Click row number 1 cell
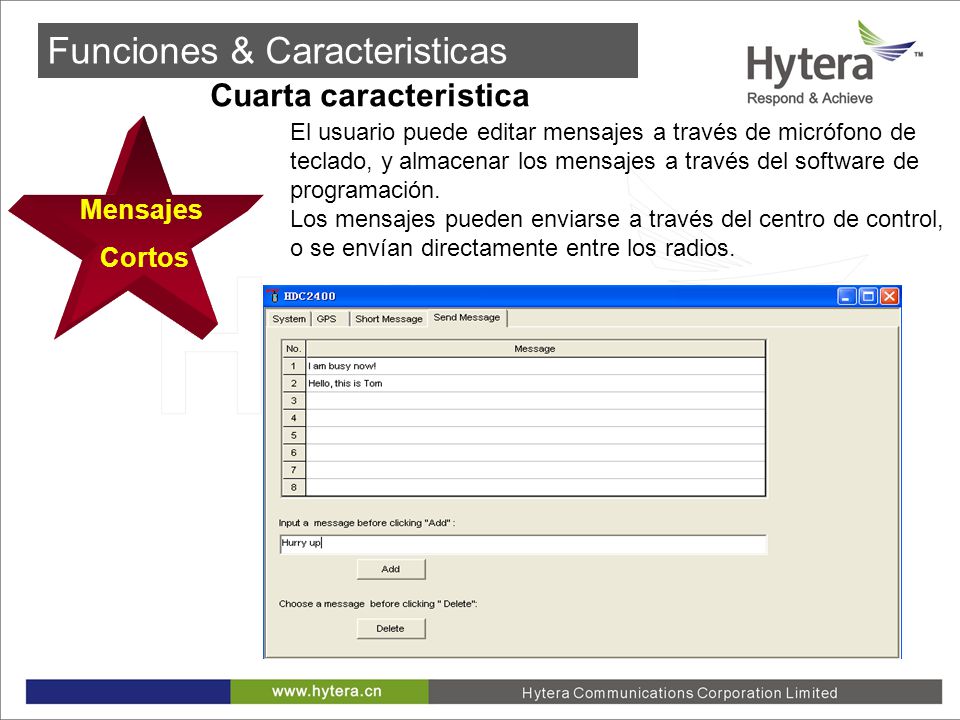 click(x=293, y=366)
